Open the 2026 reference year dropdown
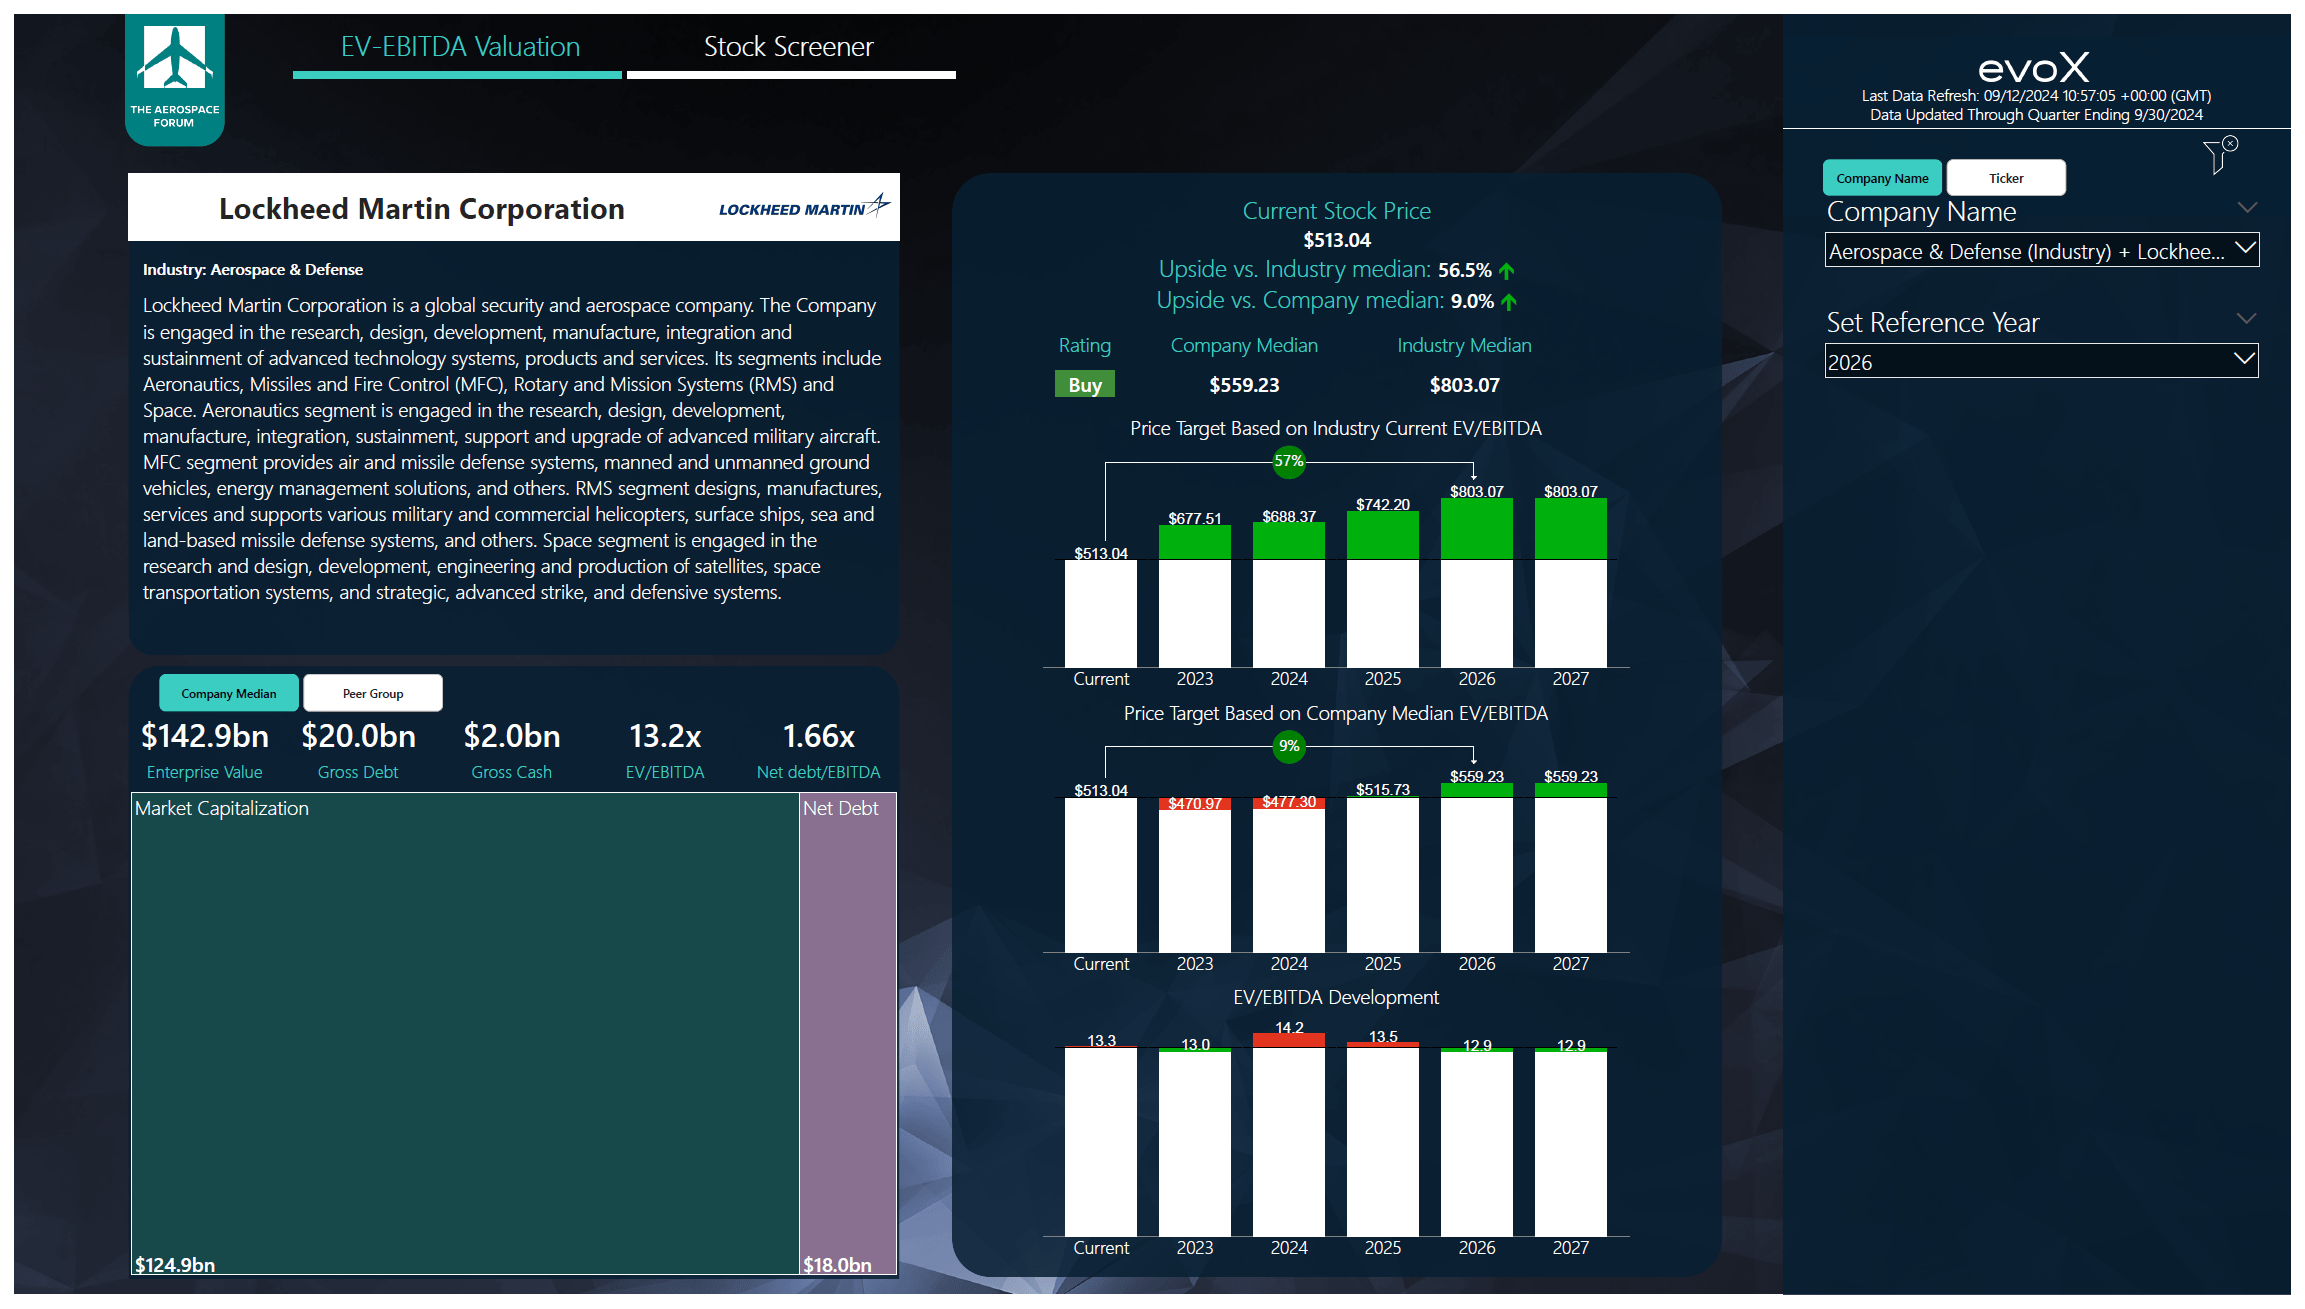Image resolution: width=2305 pixels, height=1309 pixels. point(2041,361)
